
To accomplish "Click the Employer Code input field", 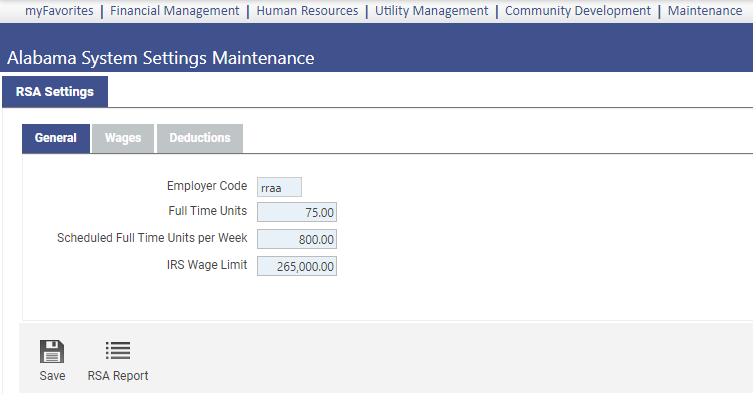I will tap(279, 187).
